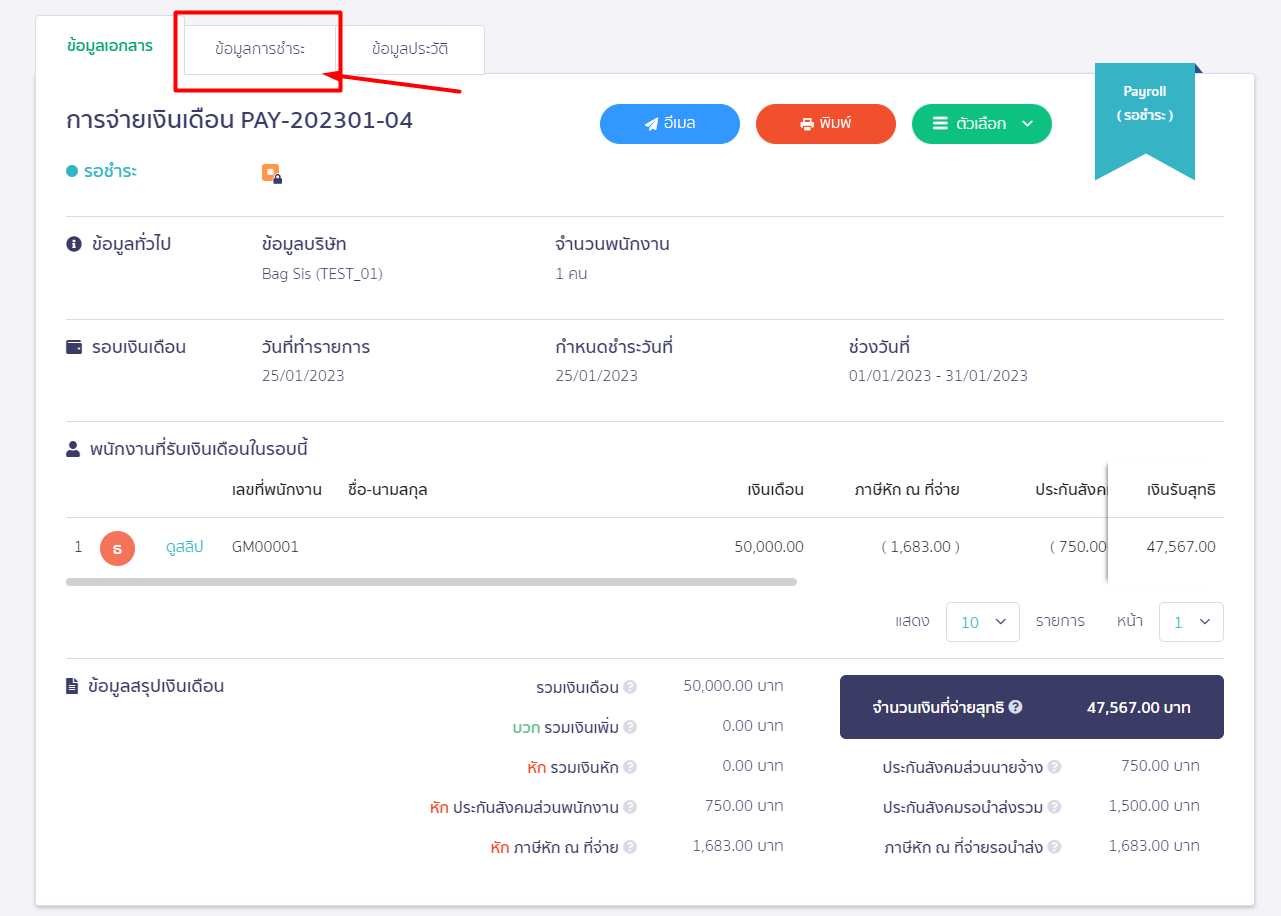Click help icon beside ประกันสังคมส่วนพนักงาน
The height and width of the screenshot is (916, 1281).
pyautogui.click(x=630, y=807)
